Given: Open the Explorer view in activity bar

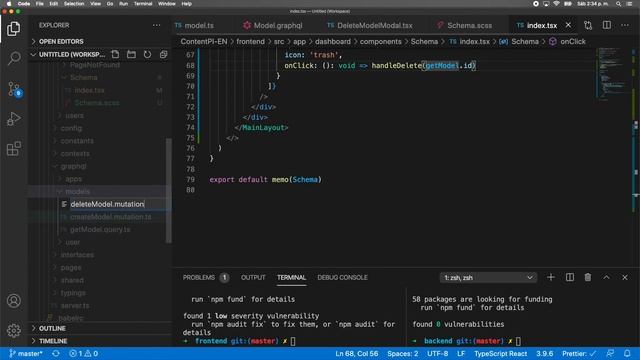Looking at the screenshot, I should 13,29.
